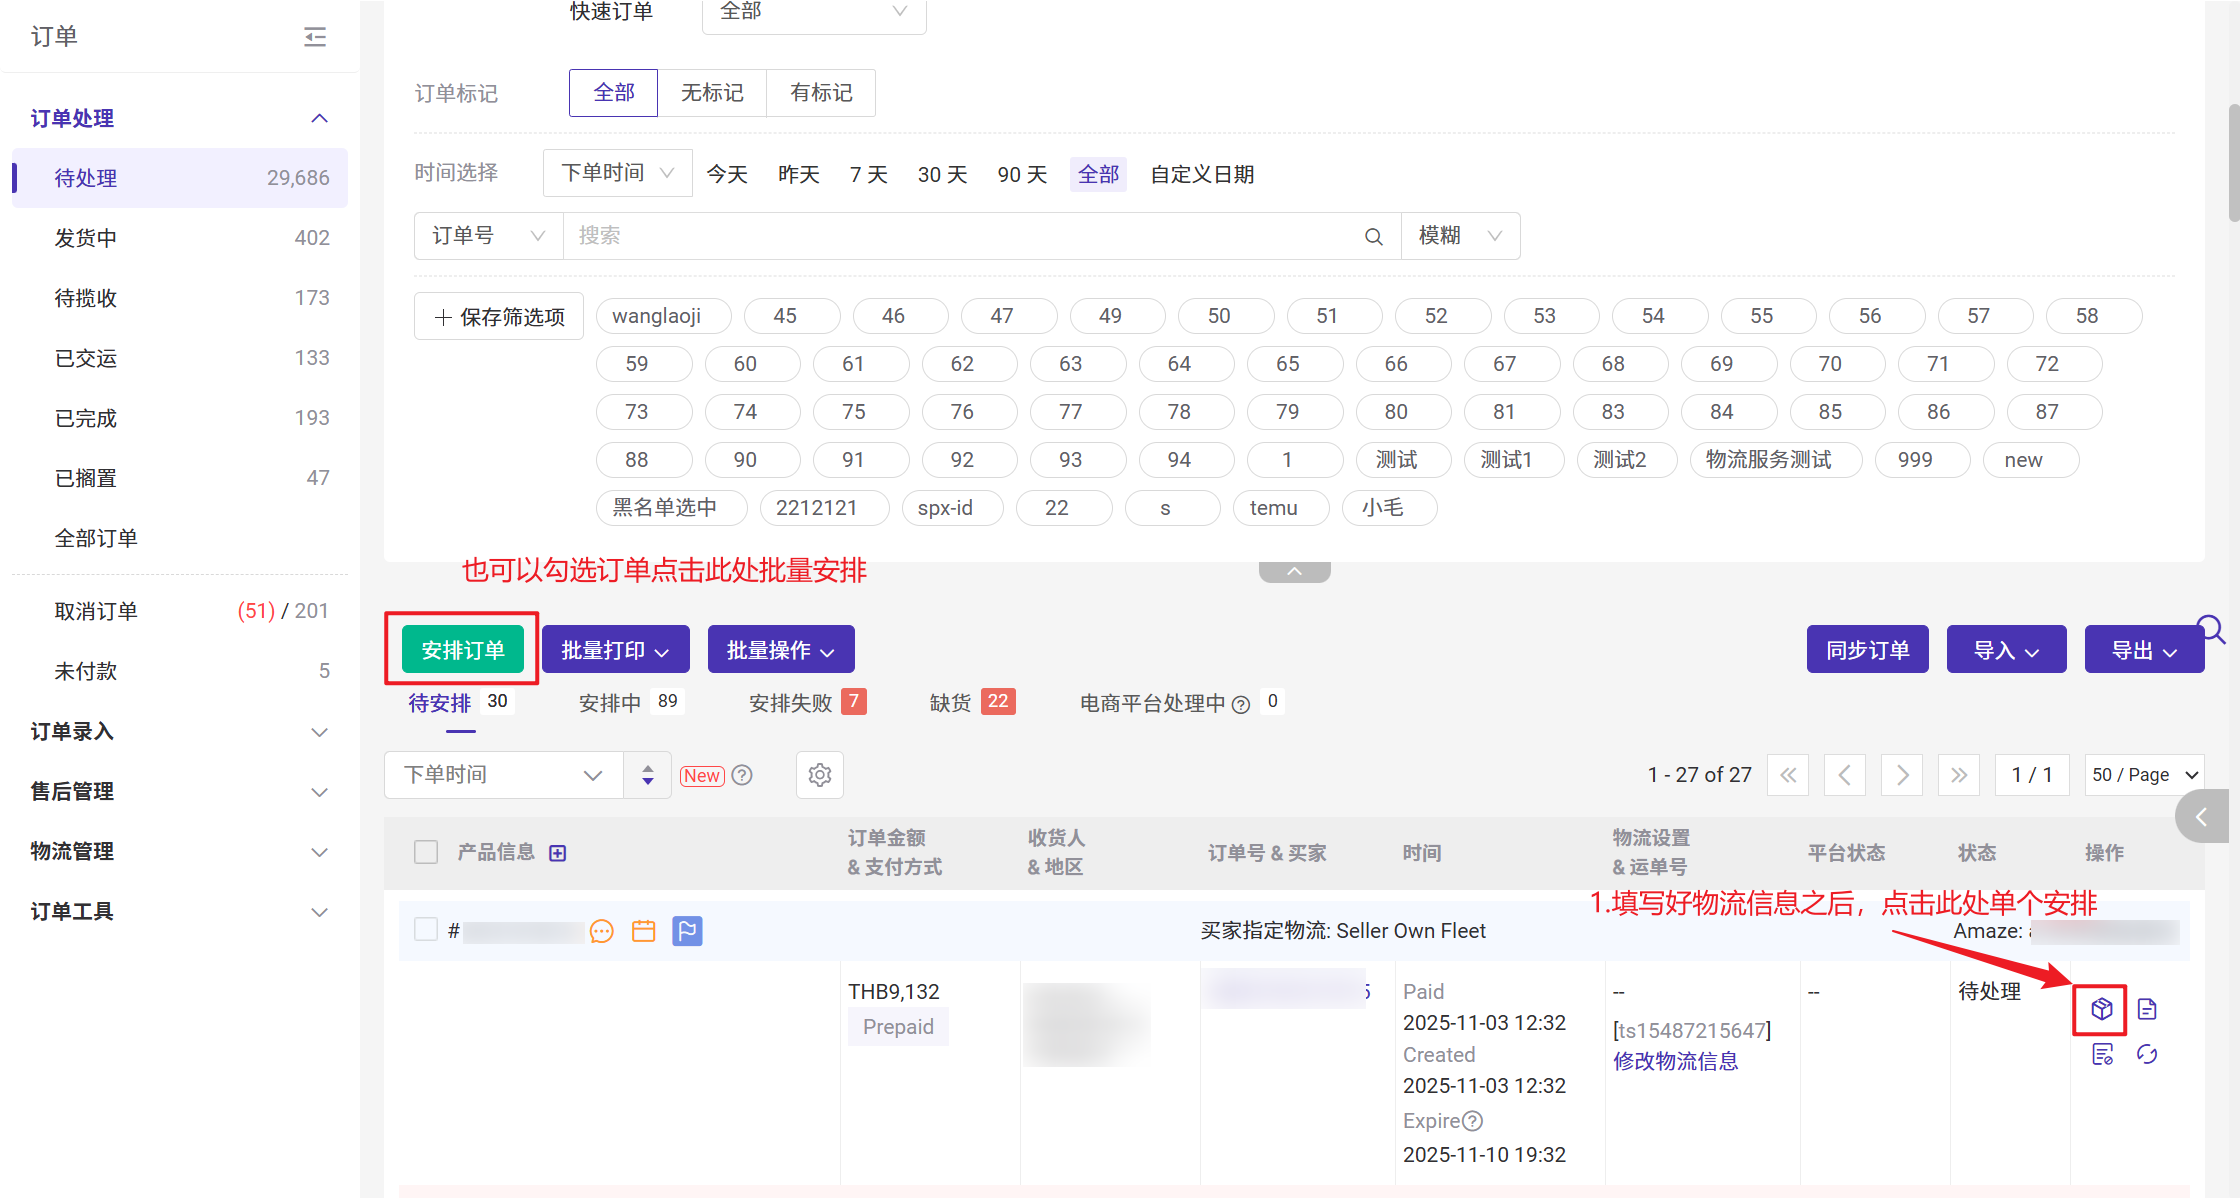
Task: Click the sidebar collapse menu icon
Action: 315,37
